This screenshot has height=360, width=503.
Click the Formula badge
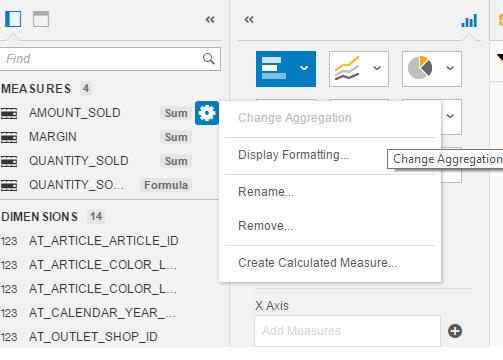(166, 185)
